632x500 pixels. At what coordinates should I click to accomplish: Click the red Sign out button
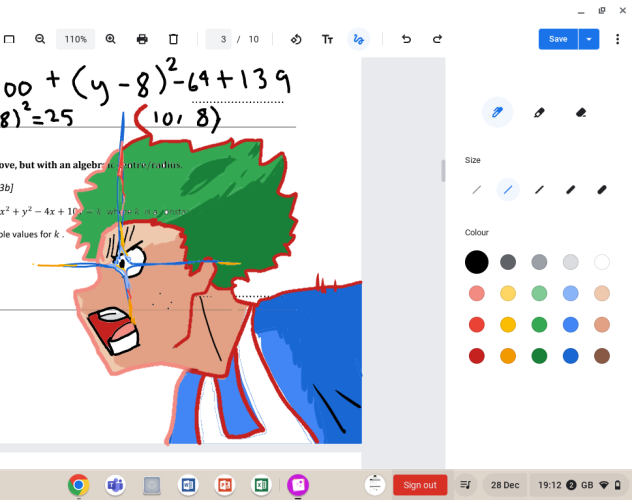420,485
